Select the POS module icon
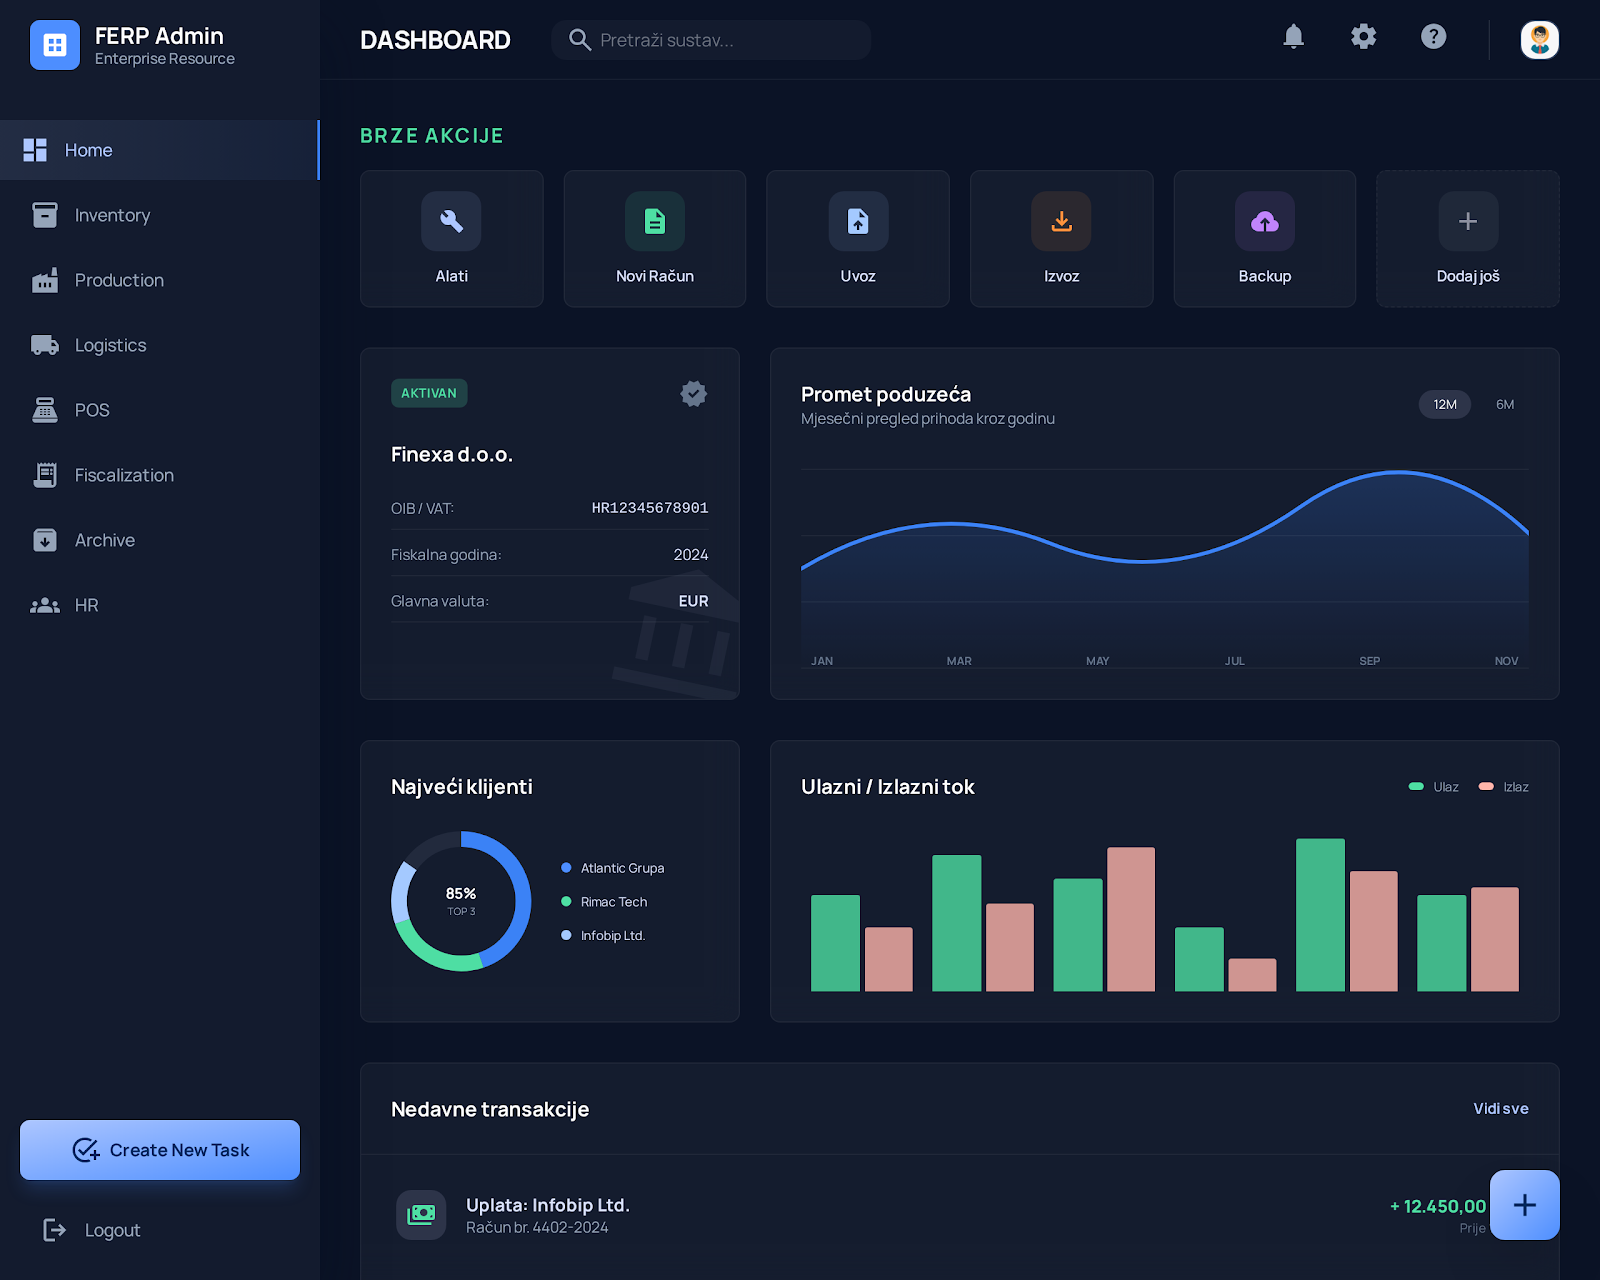Image resolution: width=1600 pixels, height=1280 pixels. coord(44,410)
